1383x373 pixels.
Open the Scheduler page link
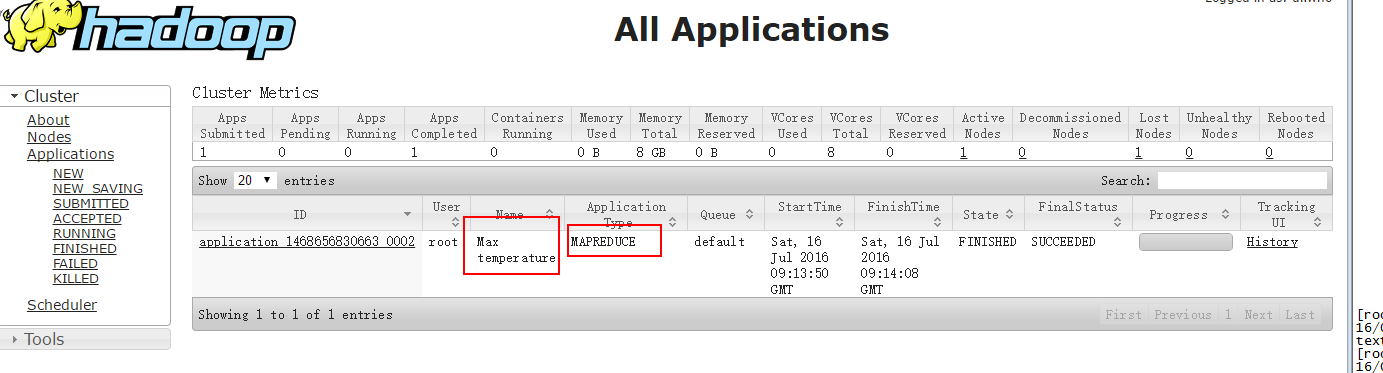(x=62, y=305)
